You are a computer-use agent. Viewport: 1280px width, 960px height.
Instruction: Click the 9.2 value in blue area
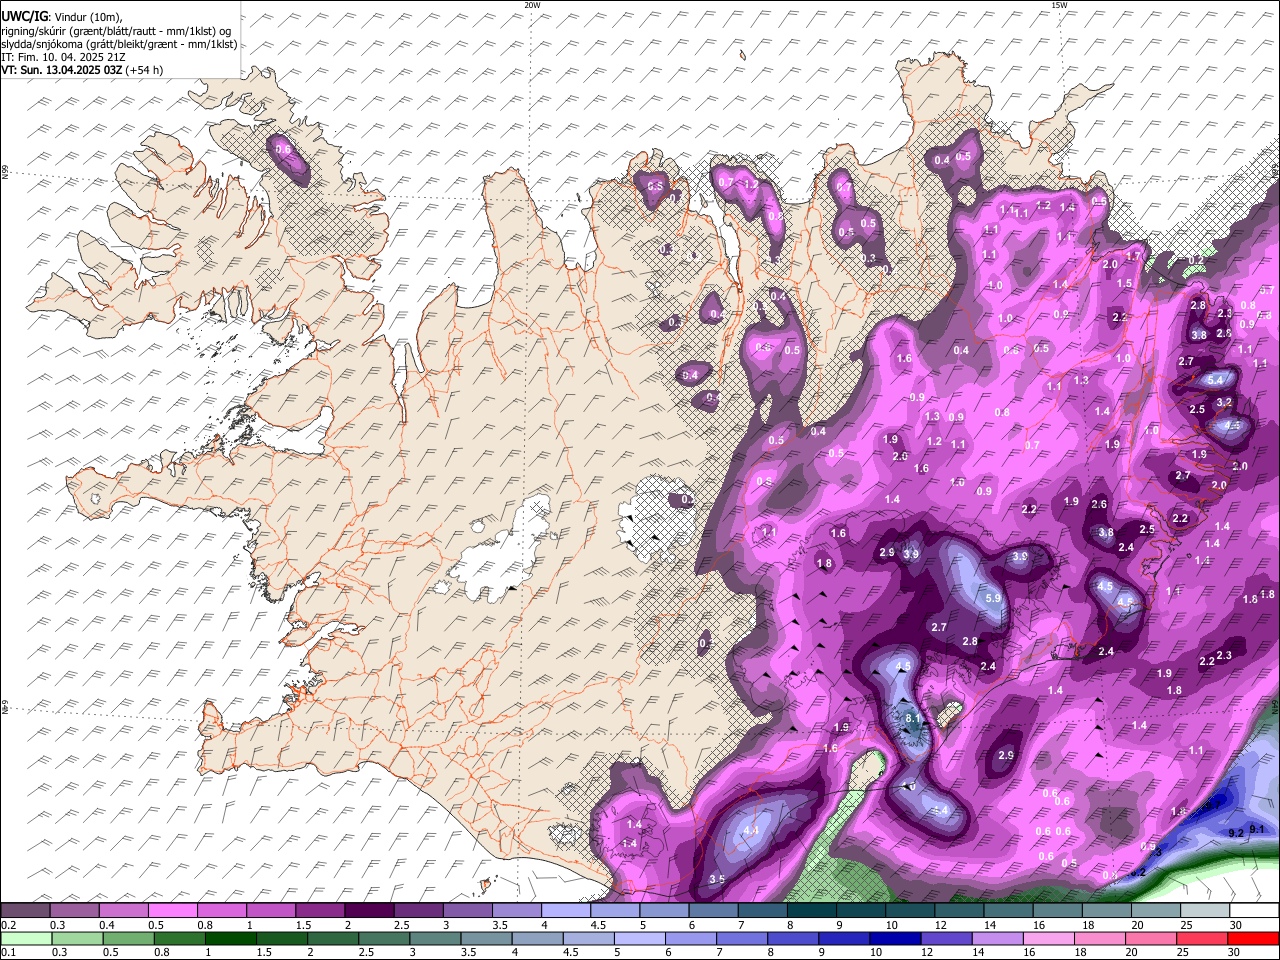pos(1235,832)
